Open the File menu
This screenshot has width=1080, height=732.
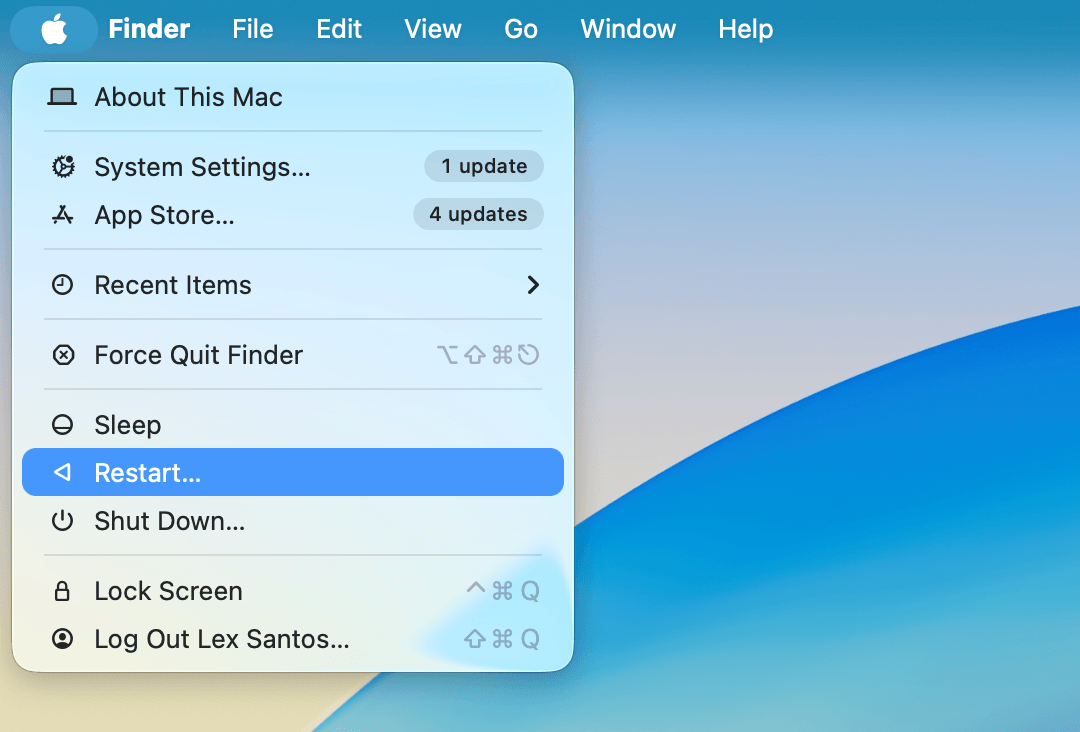[x=253, y=29]
